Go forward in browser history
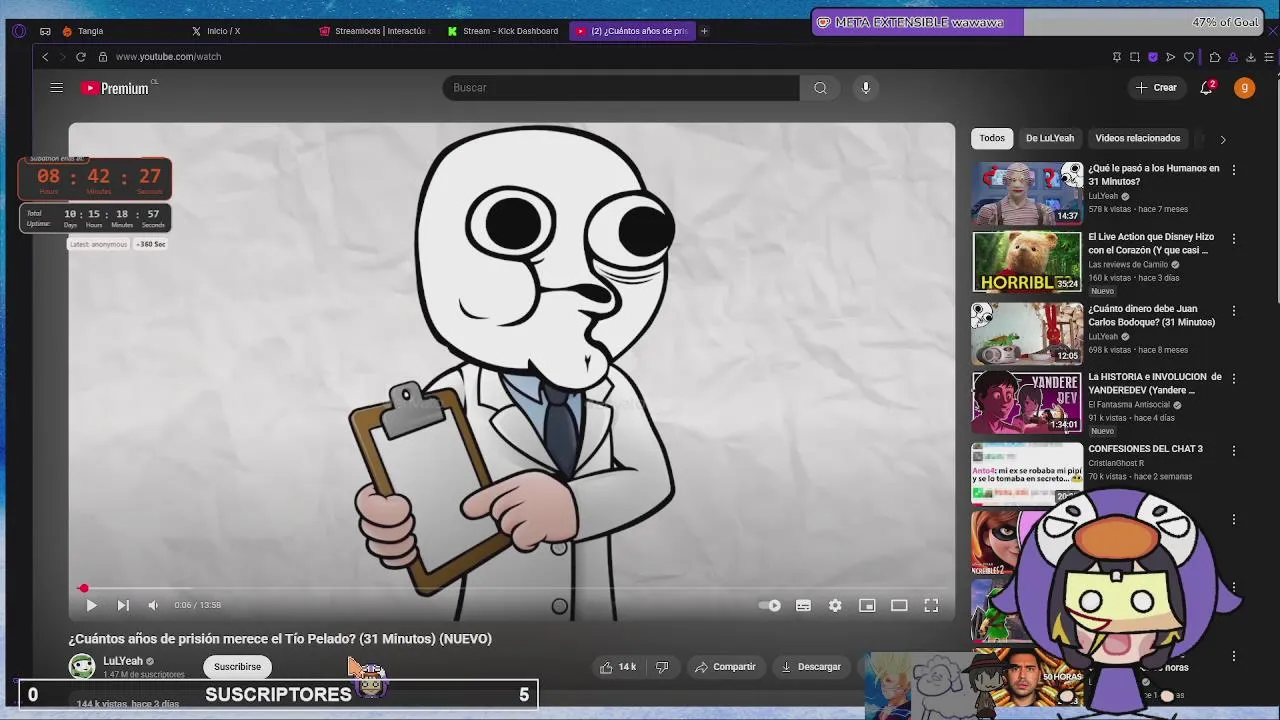1280x720 pixels. (62, 57)
